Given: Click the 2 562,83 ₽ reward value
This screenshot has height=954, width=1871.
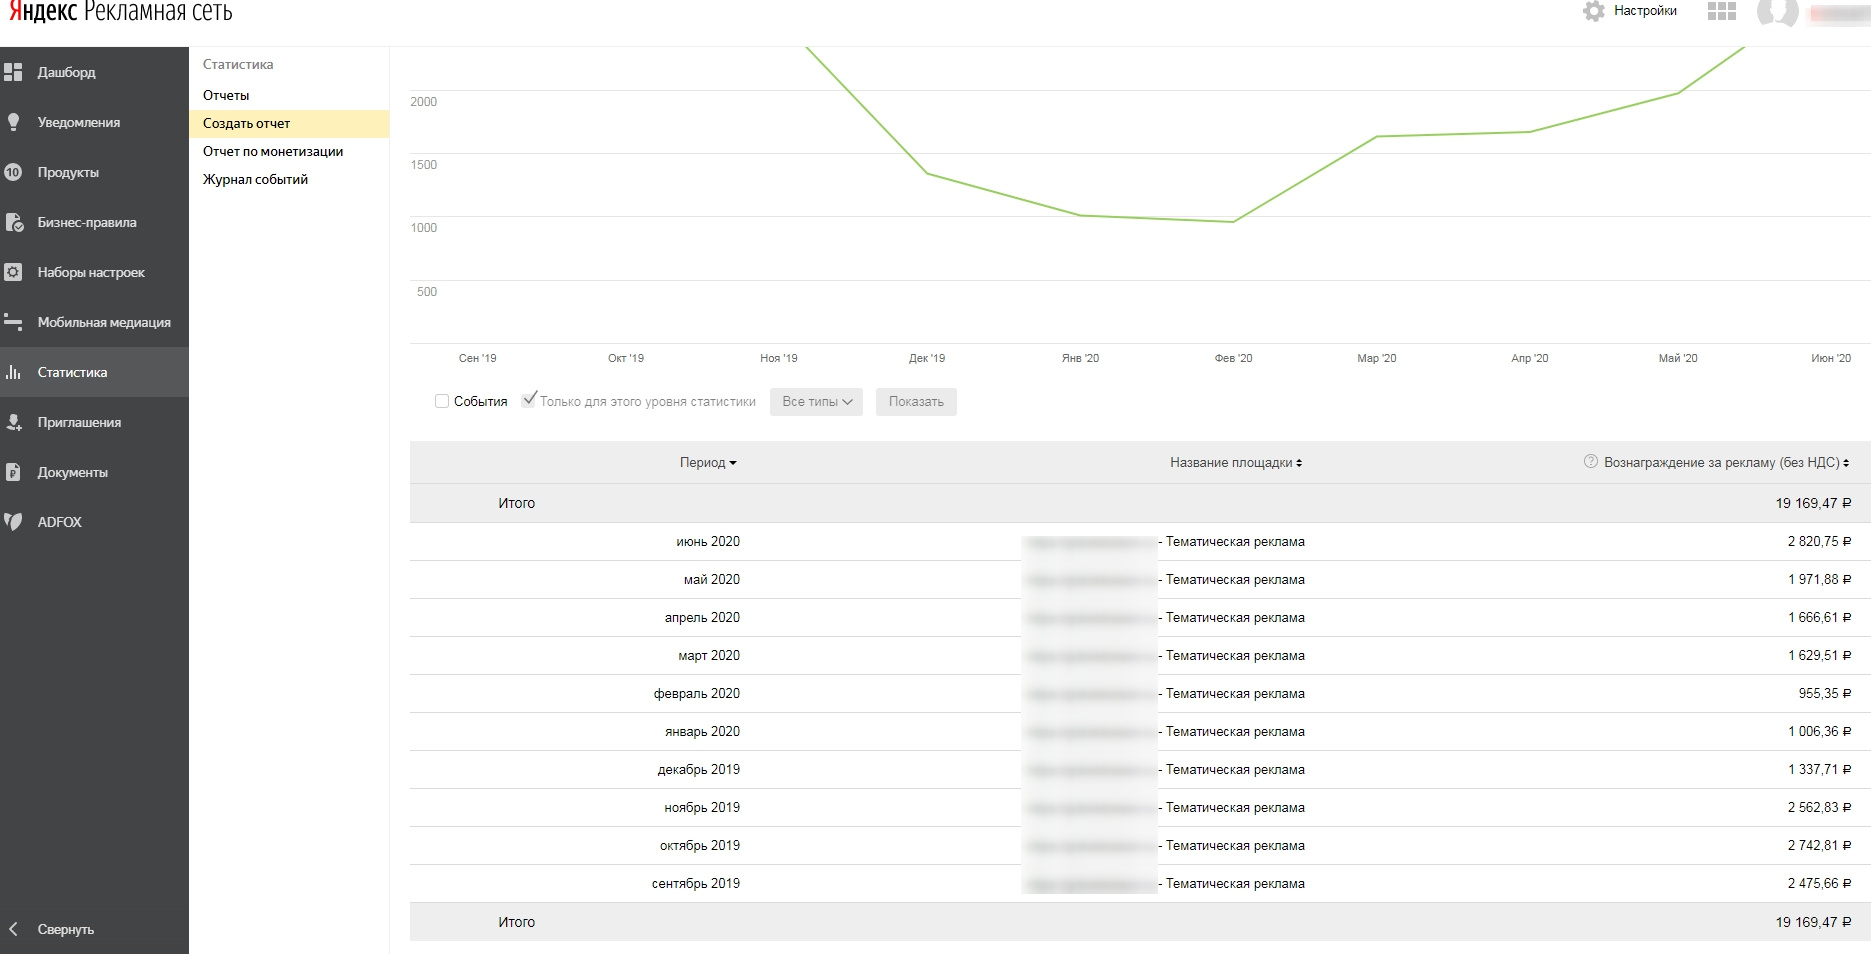Looking at the screenshot, I should tap(1819, 807).
